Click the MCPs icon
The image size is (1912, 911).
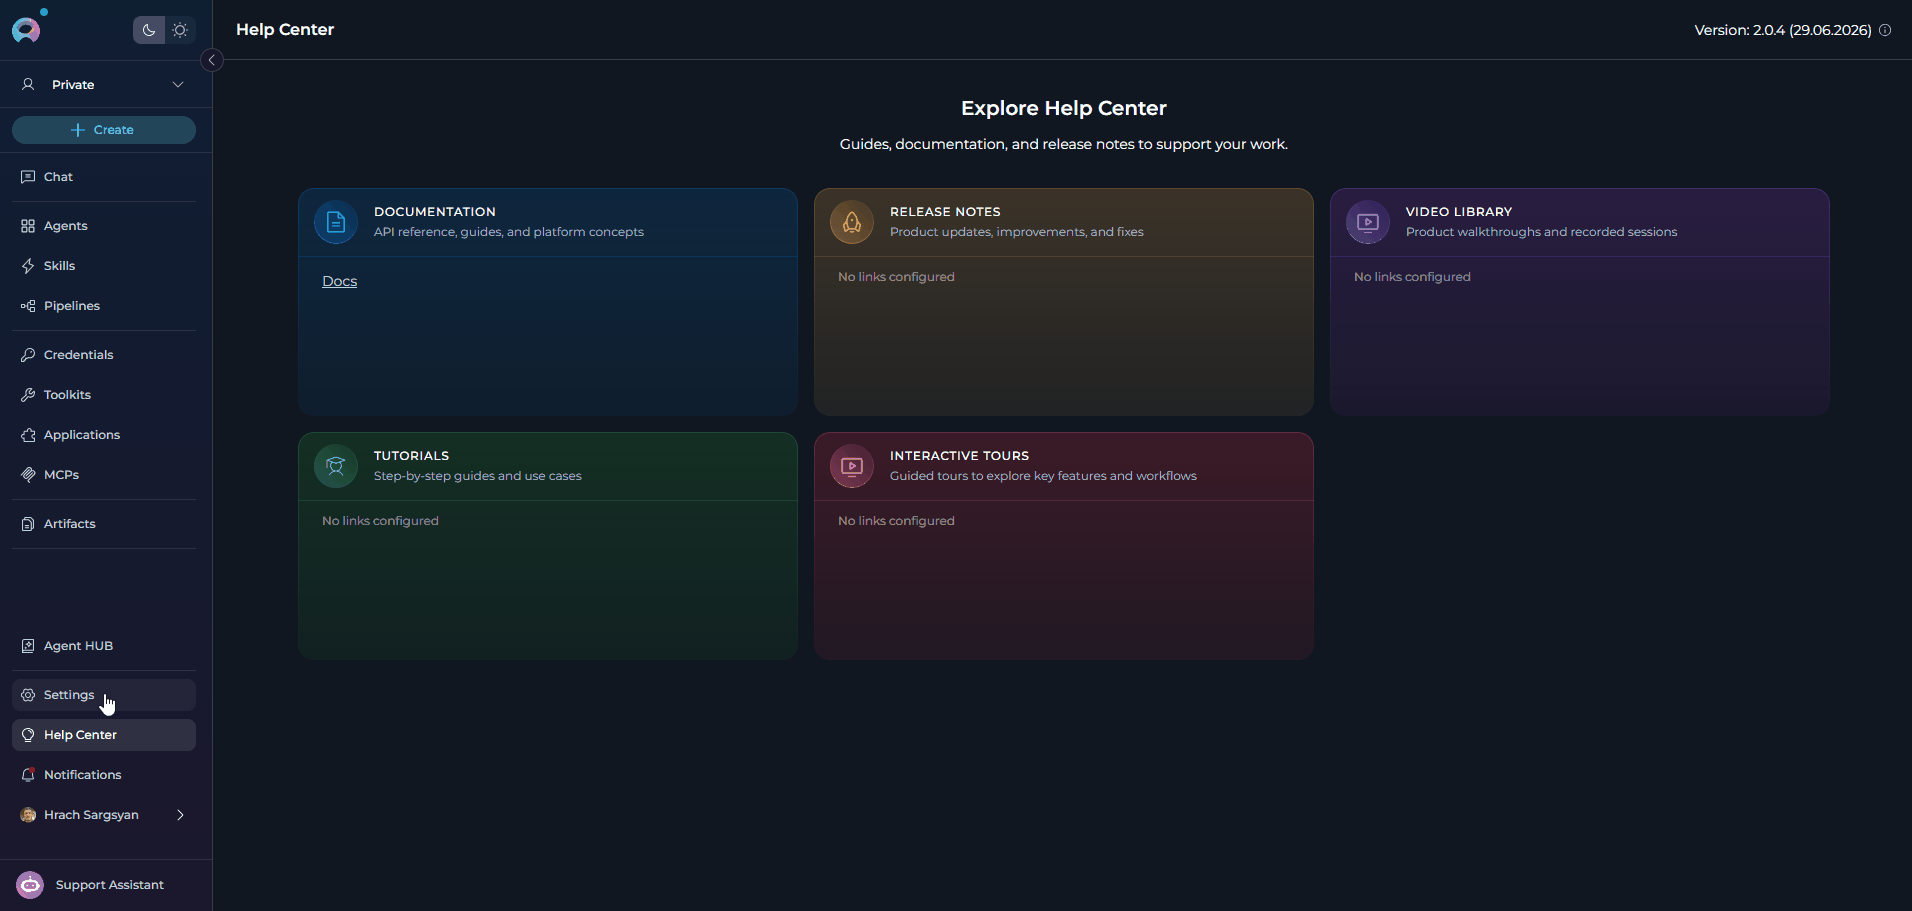click(x=28, y=475)
